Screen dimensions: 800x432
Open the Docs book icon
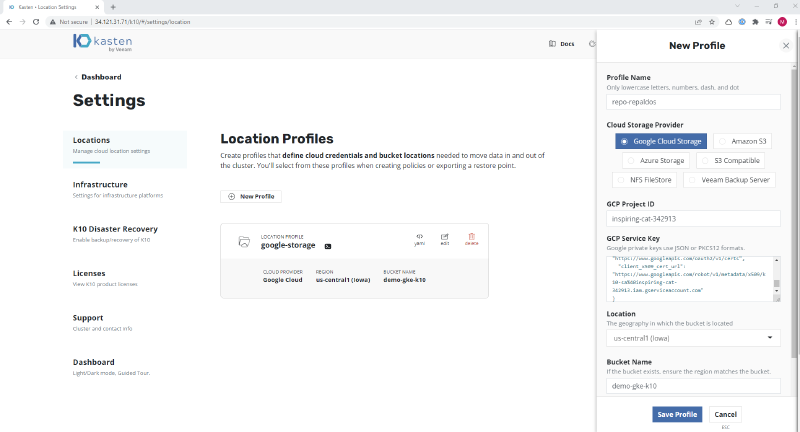552,44
